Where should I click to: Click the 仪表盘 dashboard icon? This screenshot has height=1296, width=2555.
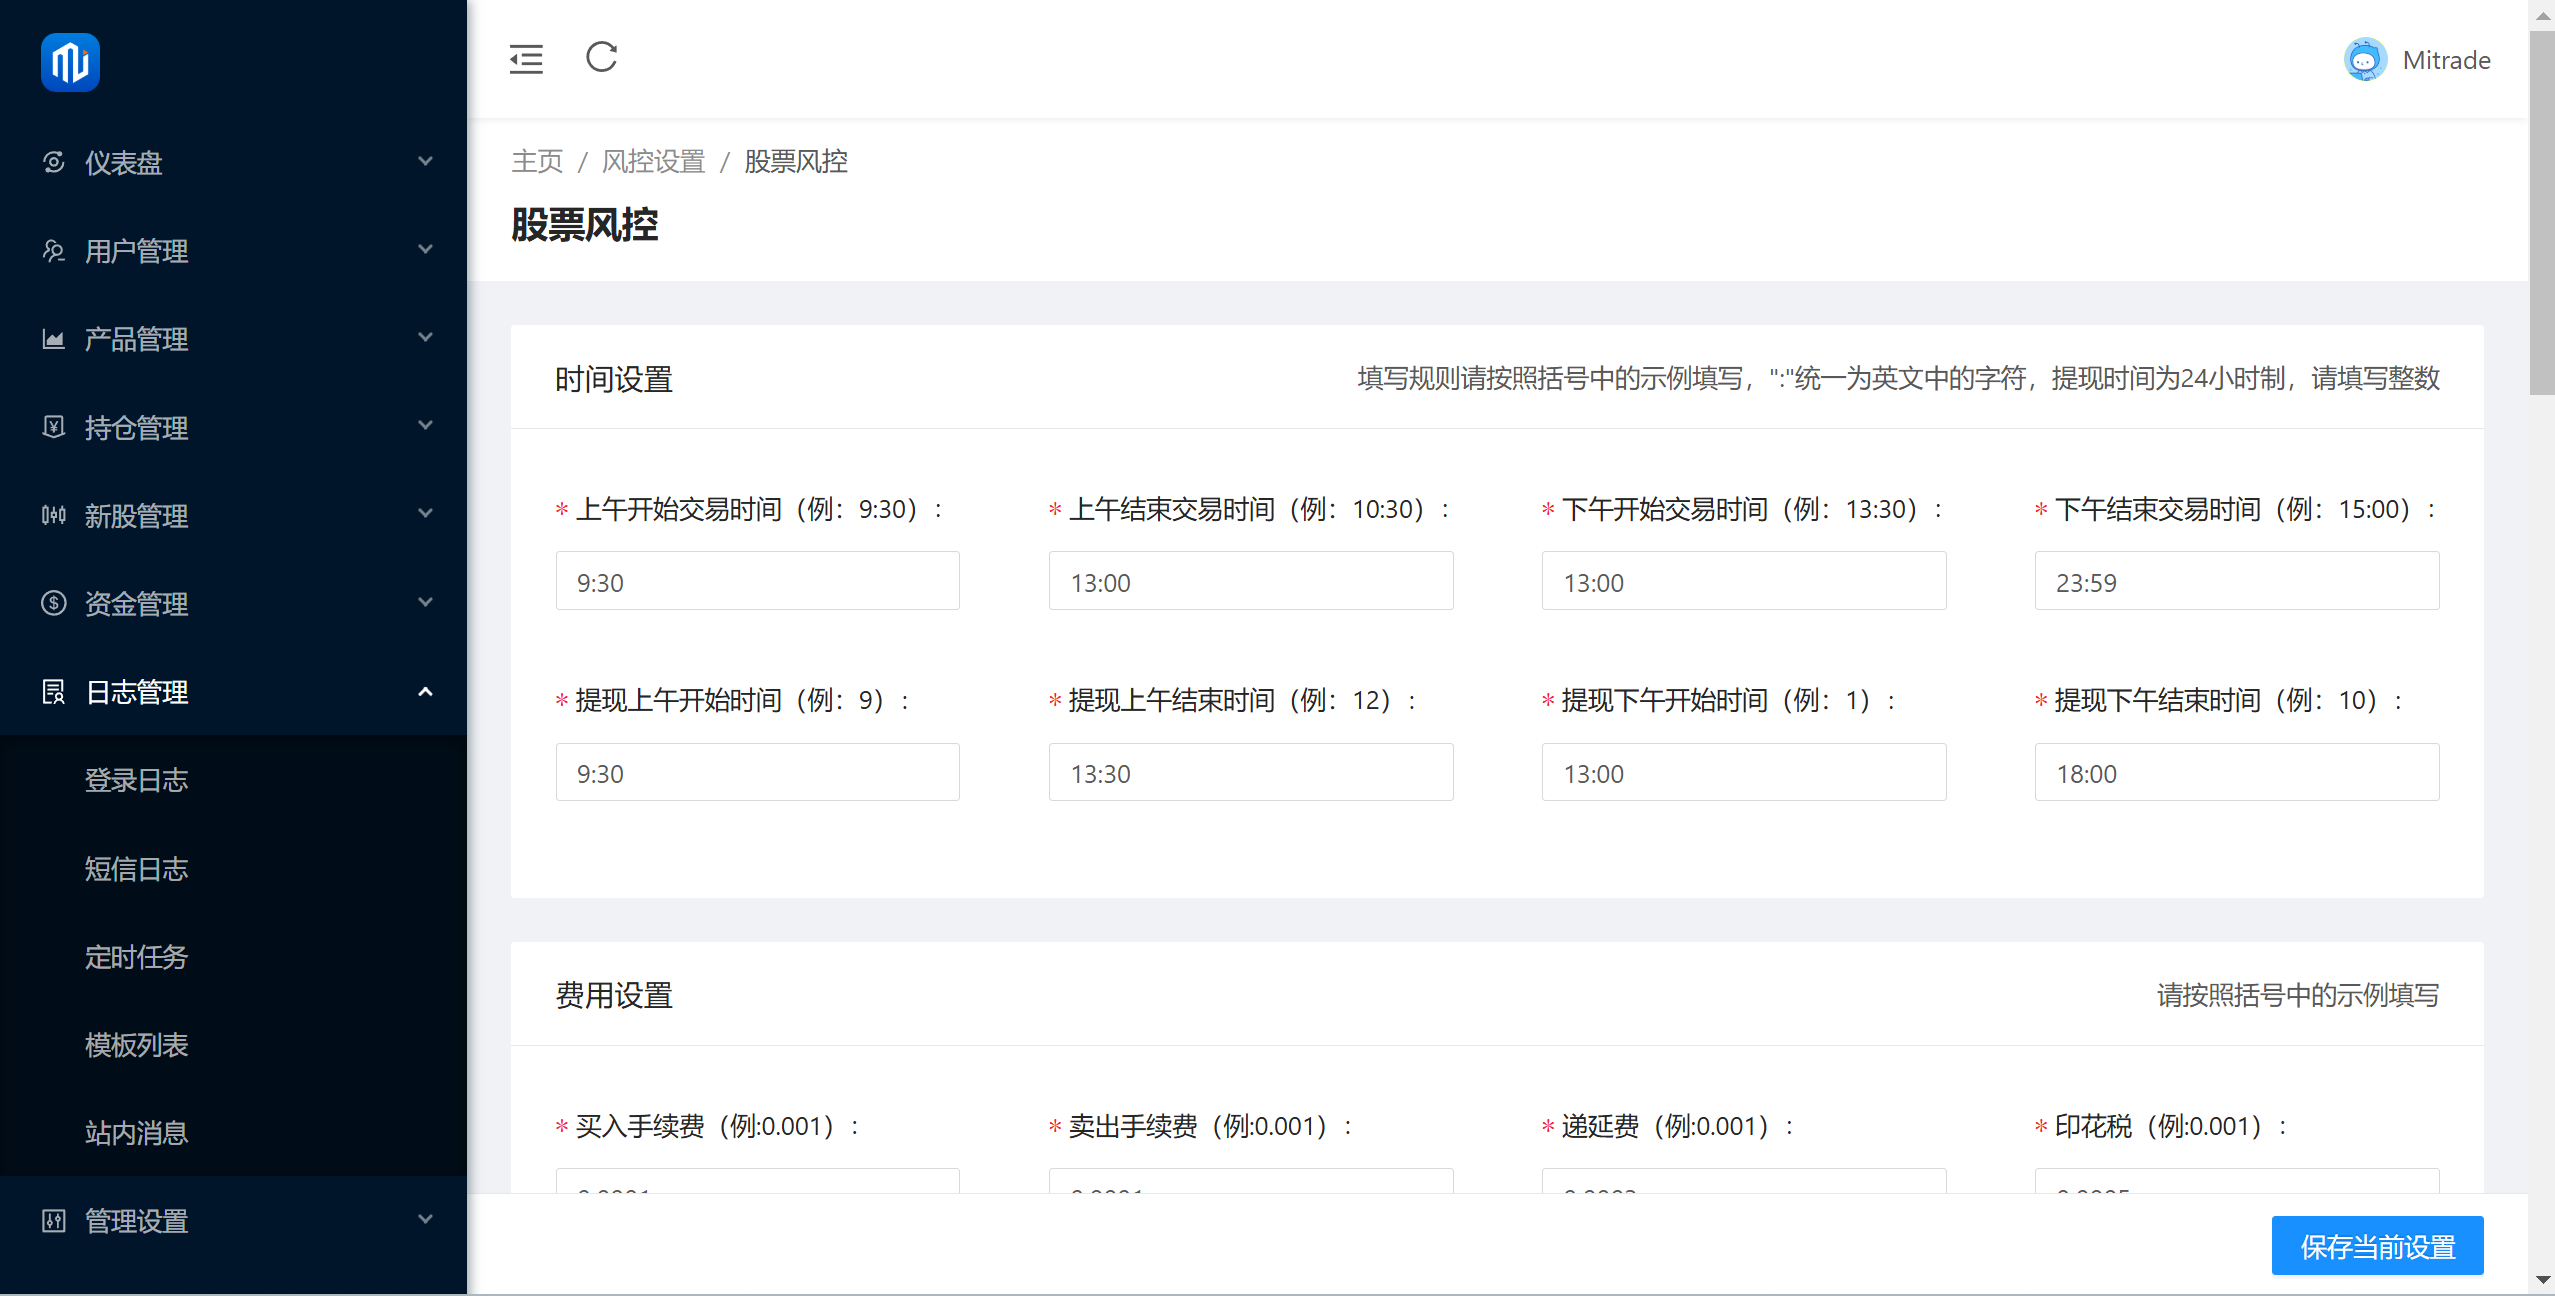point(54,162)
